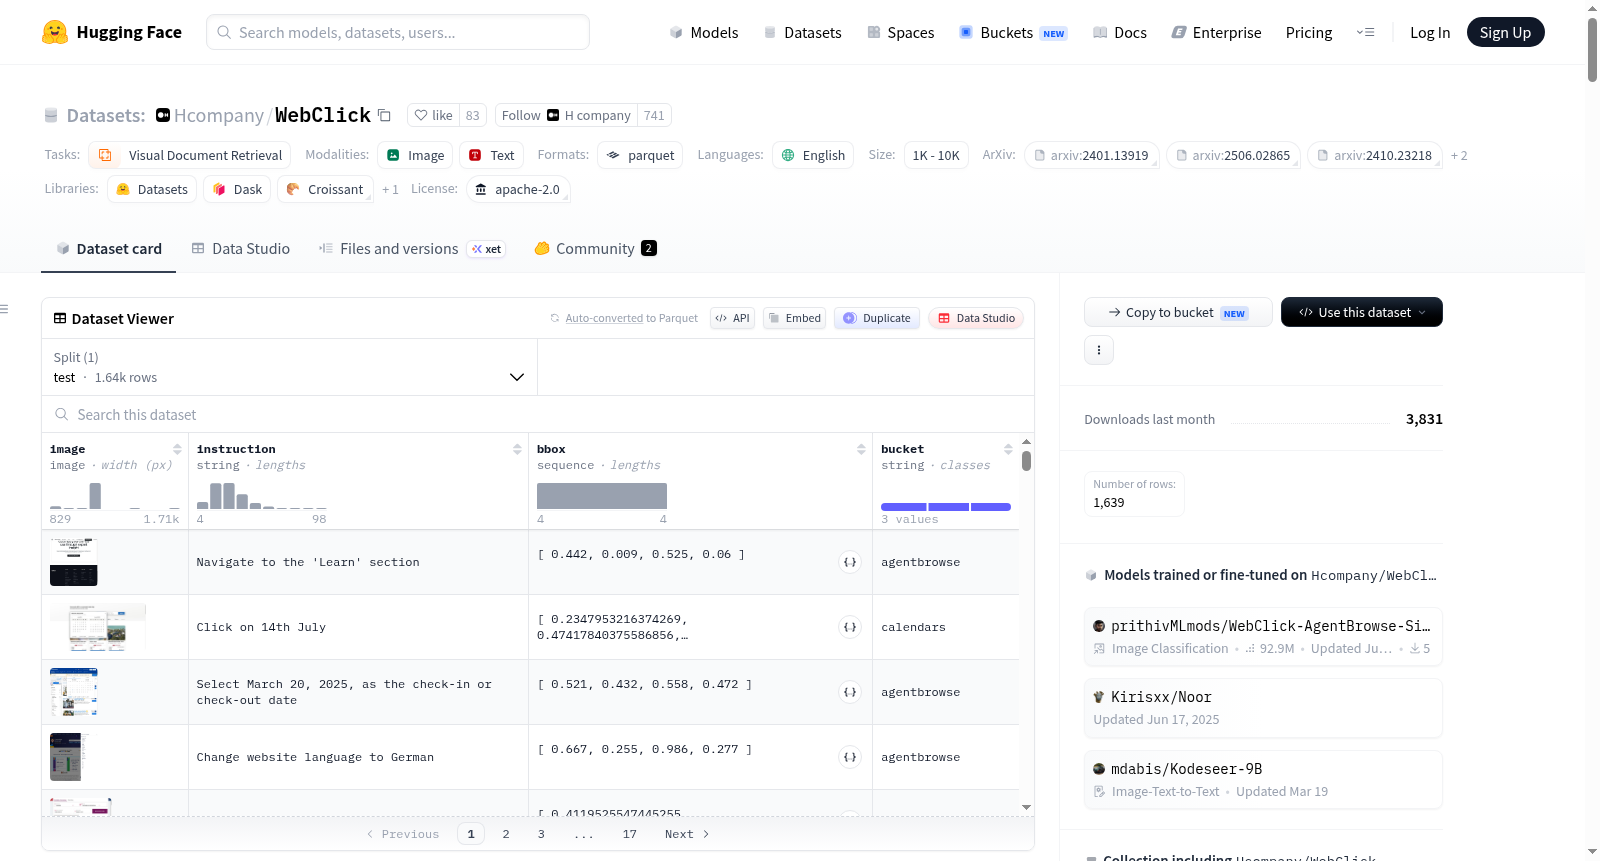The width and height of the screenshot is (1600, 861).
Task: Click Copy to bucket
Action: (1178, 312)
